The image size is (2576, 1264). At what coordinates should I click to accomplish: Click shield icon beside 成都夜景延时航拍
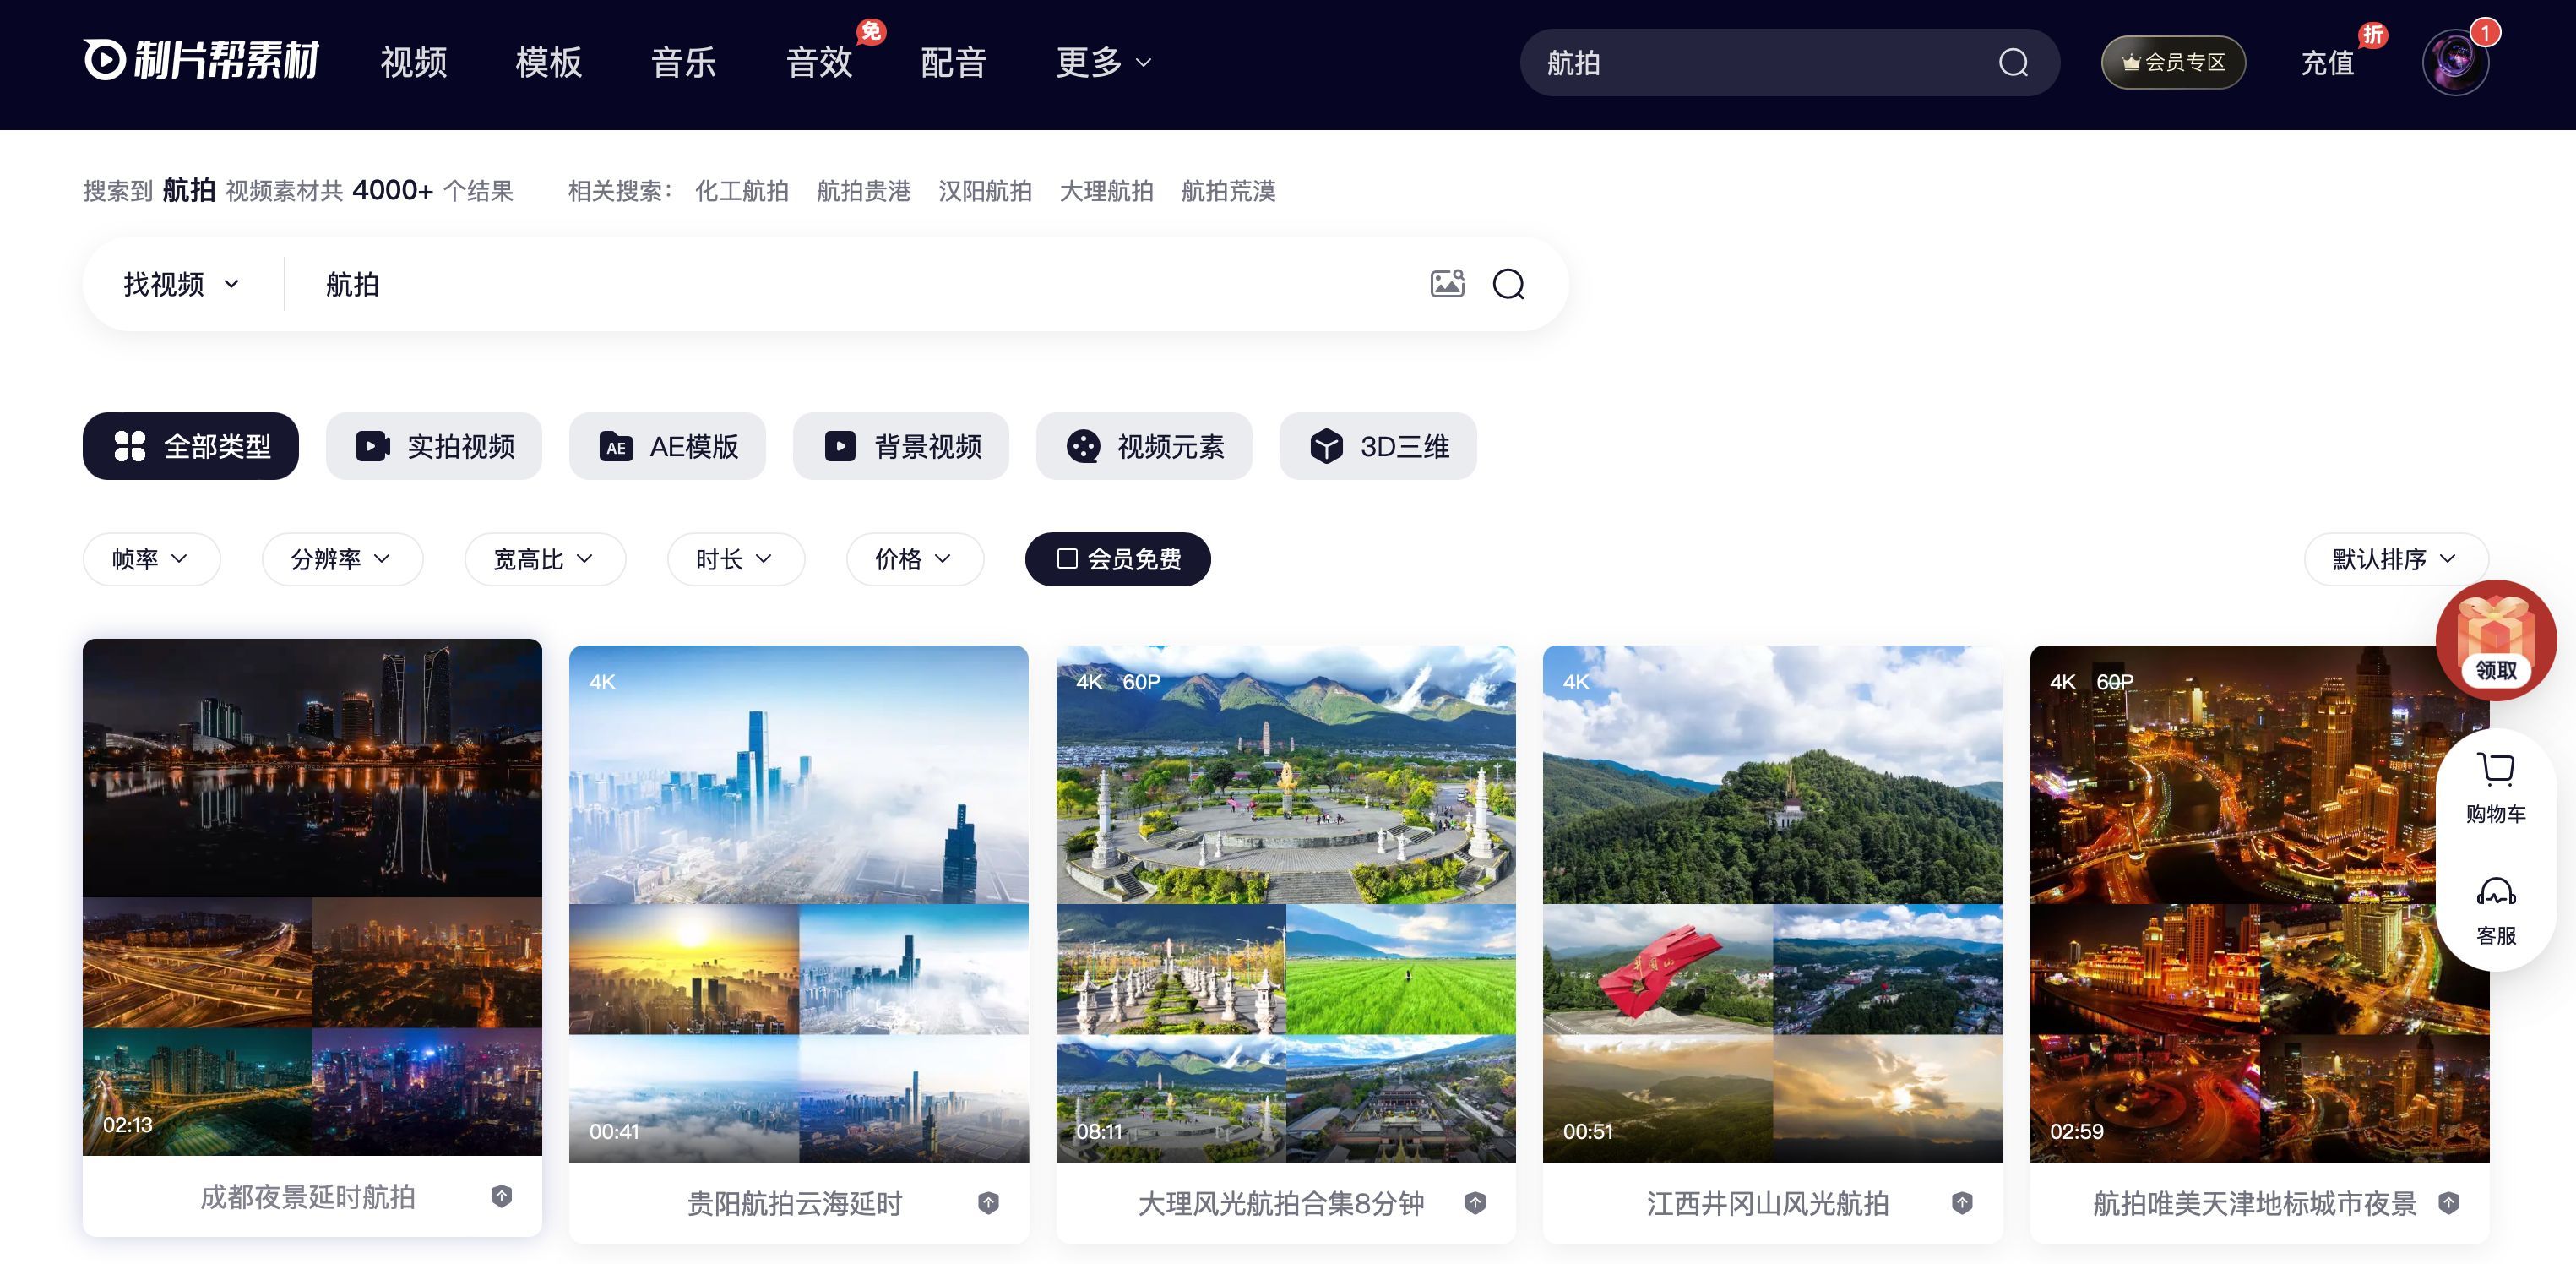(x=502, y=1196)
